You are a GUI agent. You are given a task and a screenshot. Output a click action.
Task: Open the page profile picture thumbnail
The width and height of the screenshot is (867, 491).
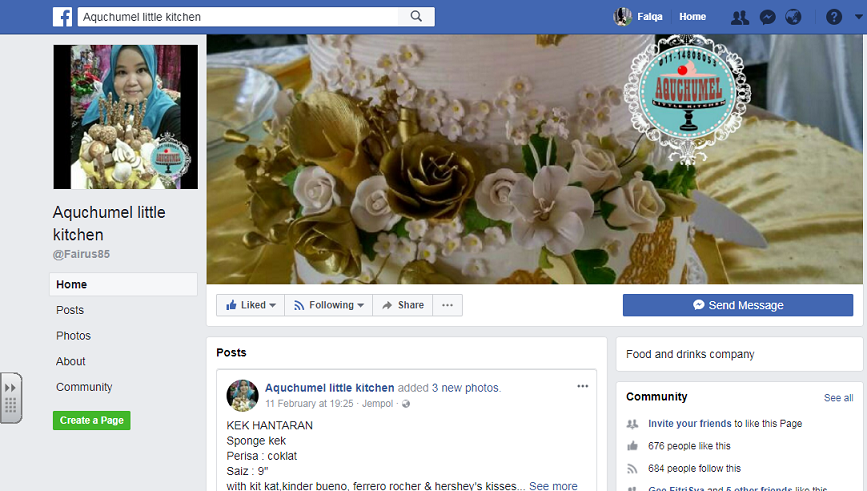pos(125,117)
